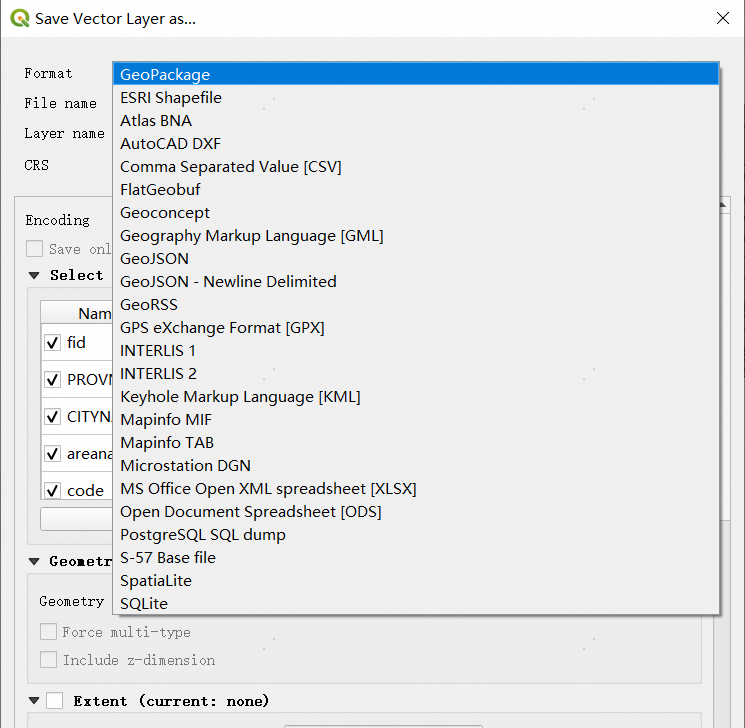Uncheck the fid field checkbox
This screenshot has height=728, width=745.
(x=53, y=343)
